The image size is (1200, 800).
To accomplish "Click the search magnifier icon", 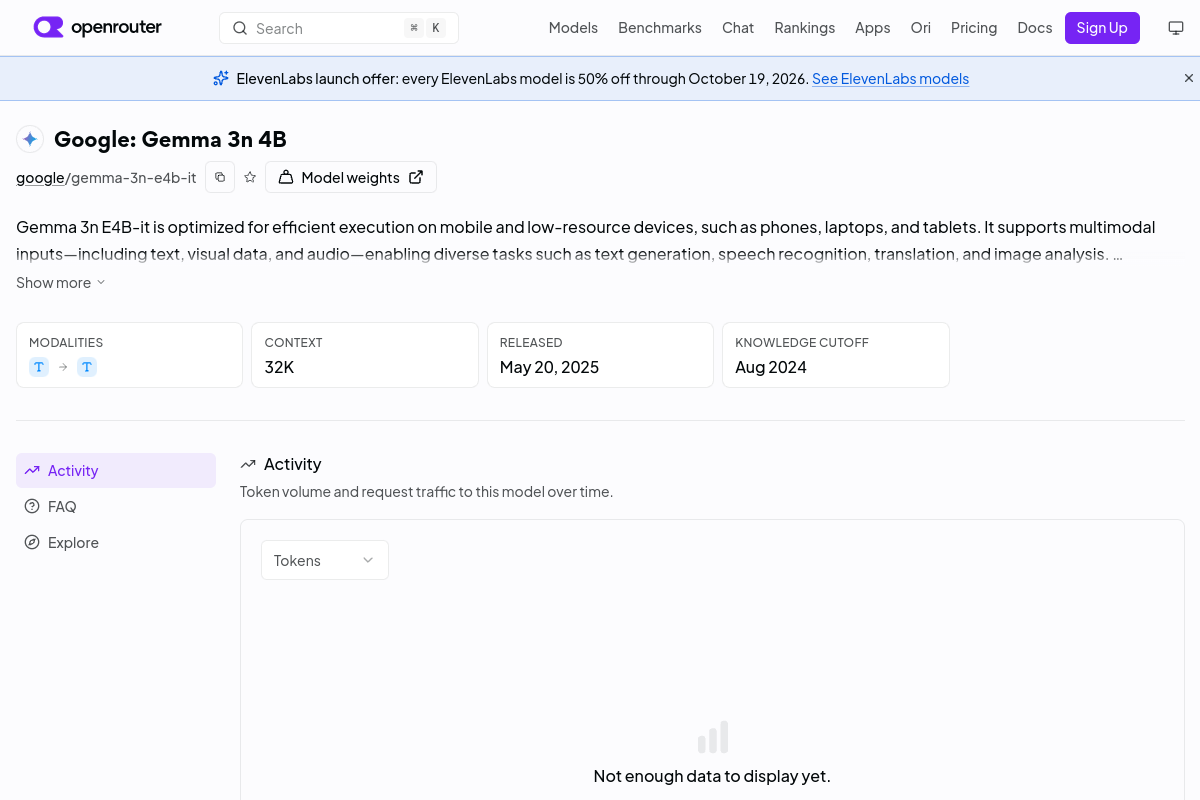I will [x=240, y=28].
